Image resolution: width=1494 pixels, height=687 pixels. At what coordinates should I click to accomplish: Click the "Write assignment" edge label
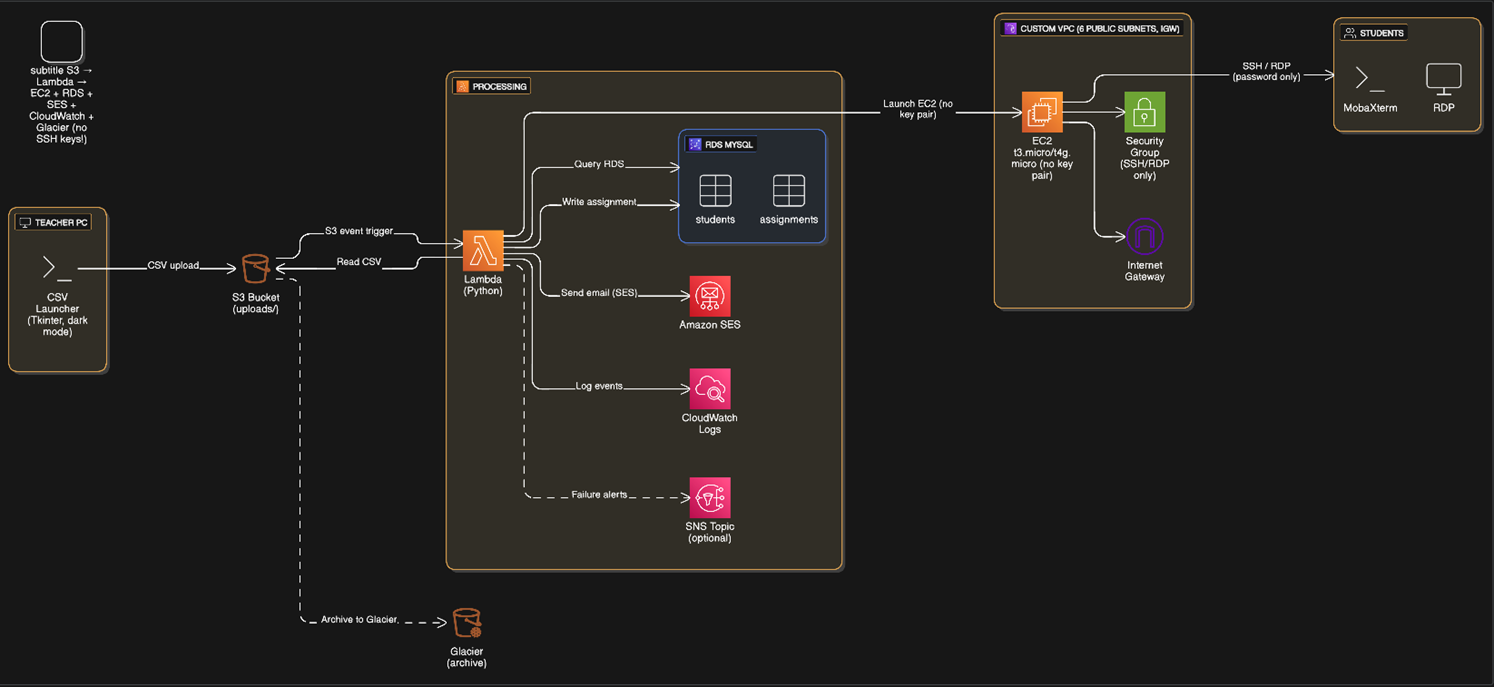[x=599, y=201]
